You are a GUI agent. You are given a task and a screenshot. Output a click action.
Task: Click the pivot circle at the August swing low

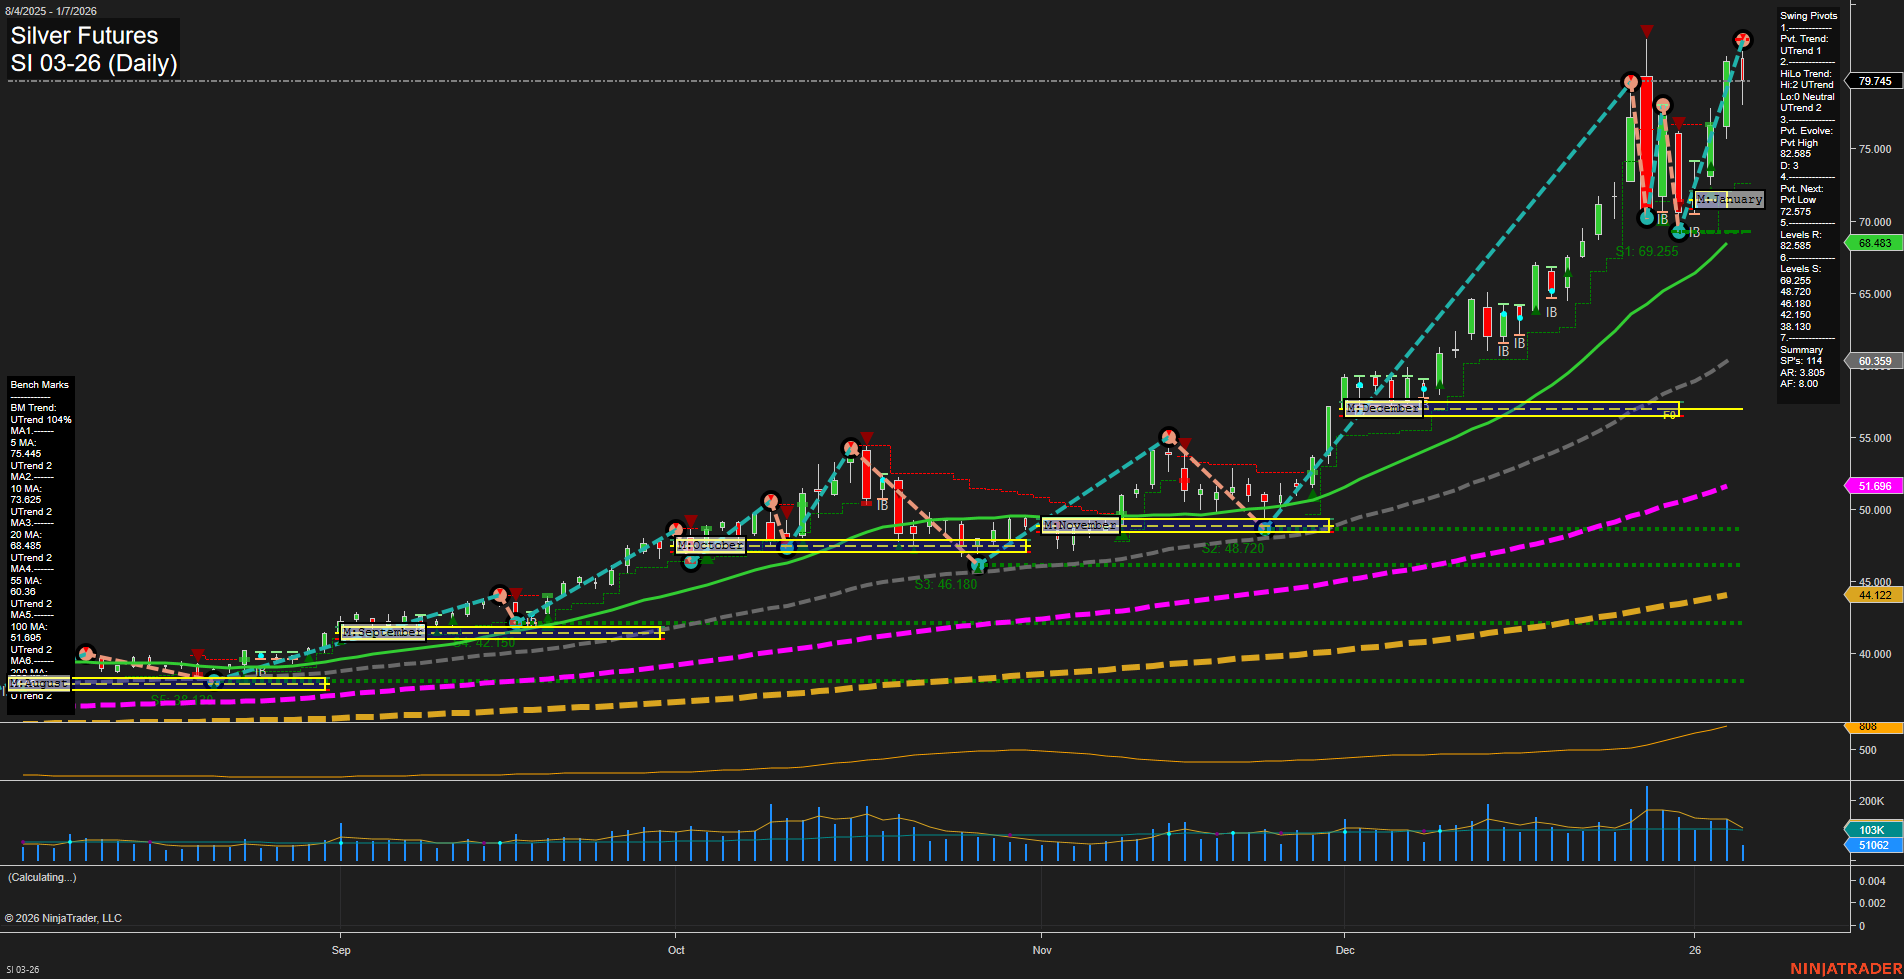[214, 682]
